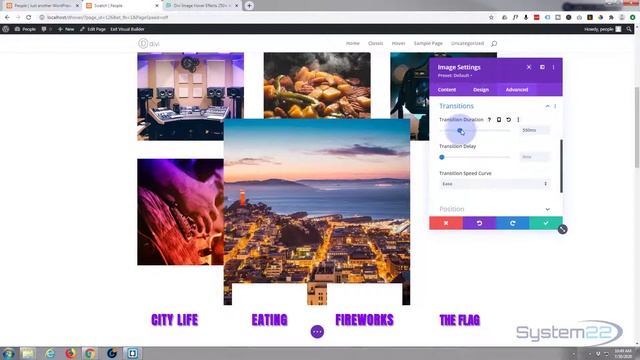Switch to first People browser tab
Image resolution: width=640 pixels, height=360 pixels.
(x=42, y=6)
